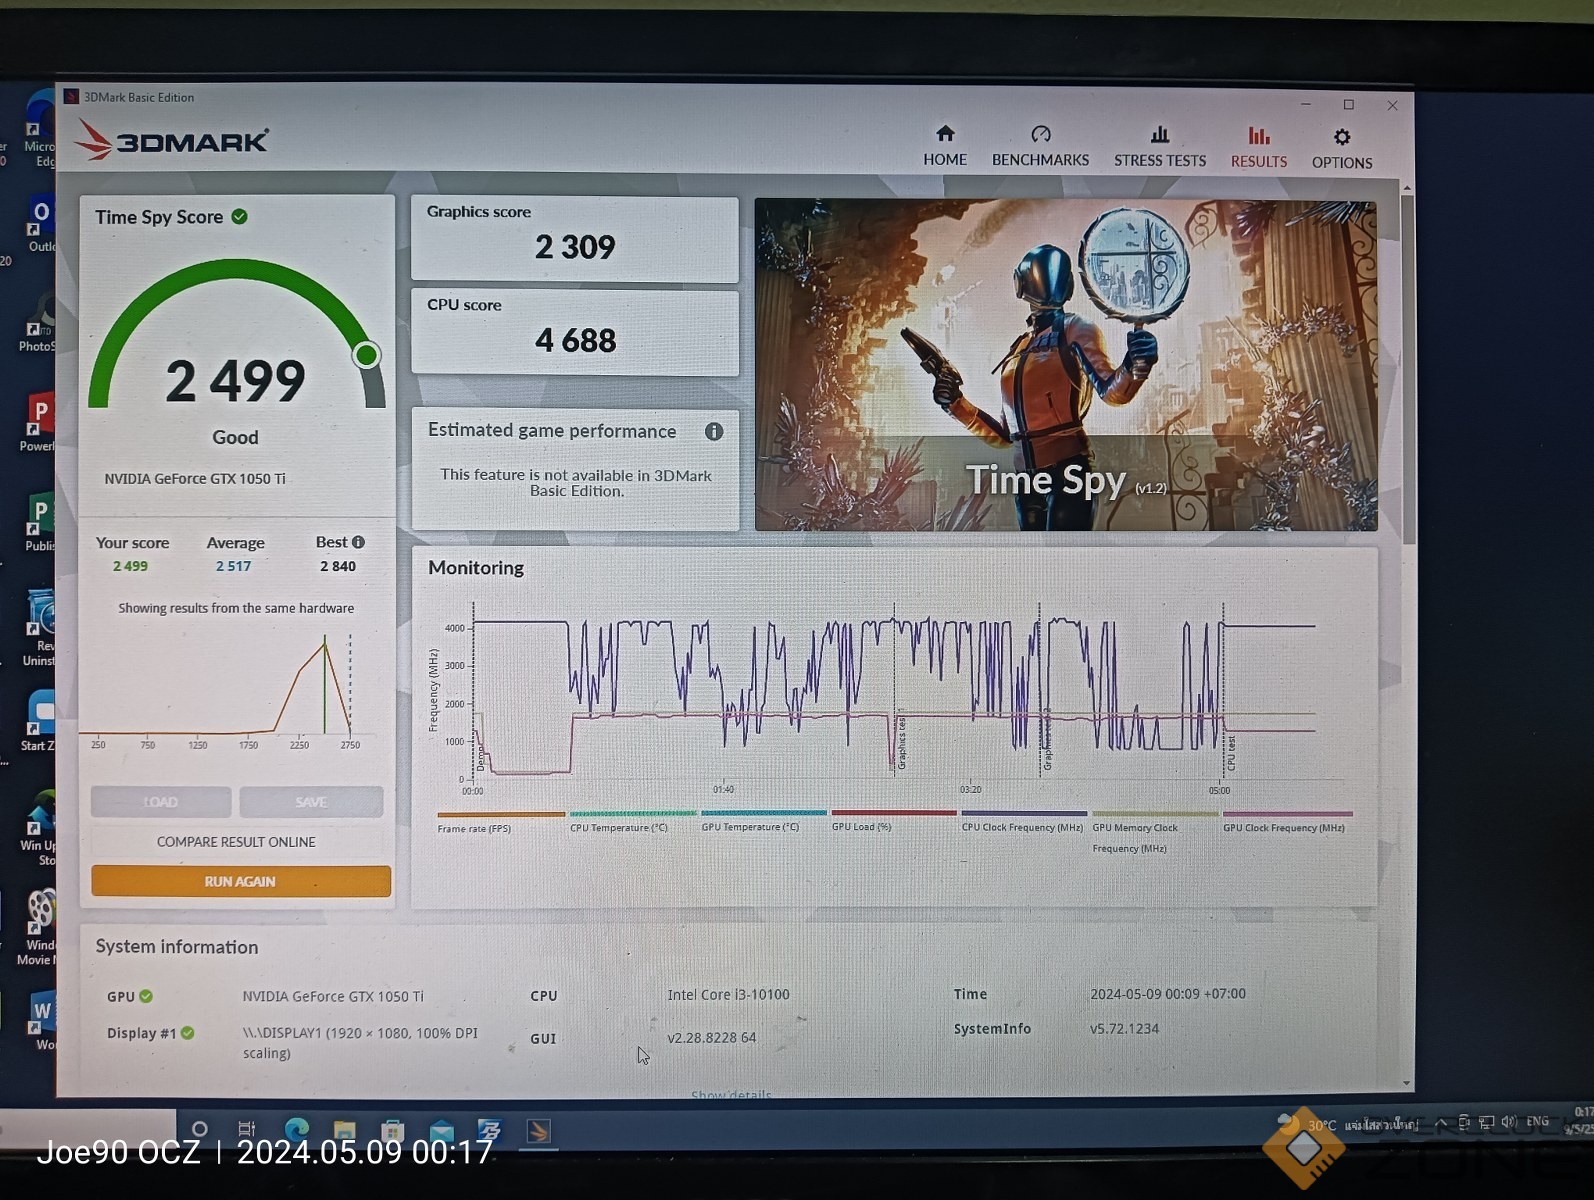1594x1200 pixels.
Task: Click the Intel Core i3-10100 CPU text
Action: [728, 995]
